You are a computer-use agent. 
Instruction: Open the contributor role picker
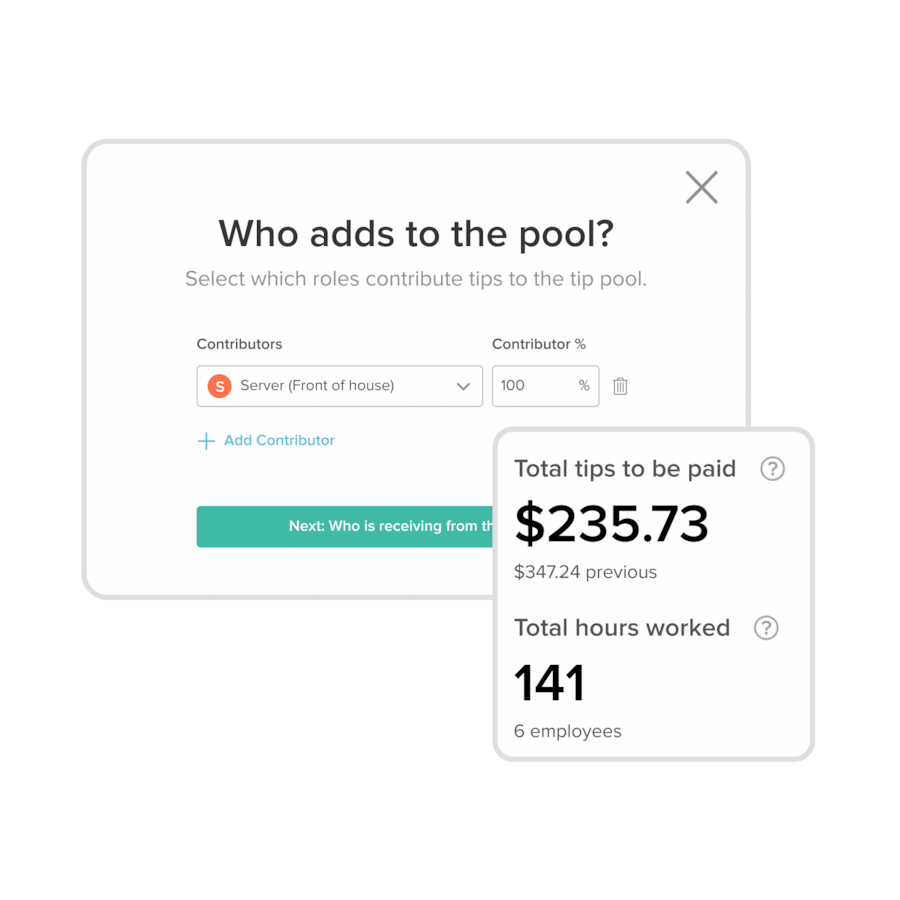pos(339,386)
